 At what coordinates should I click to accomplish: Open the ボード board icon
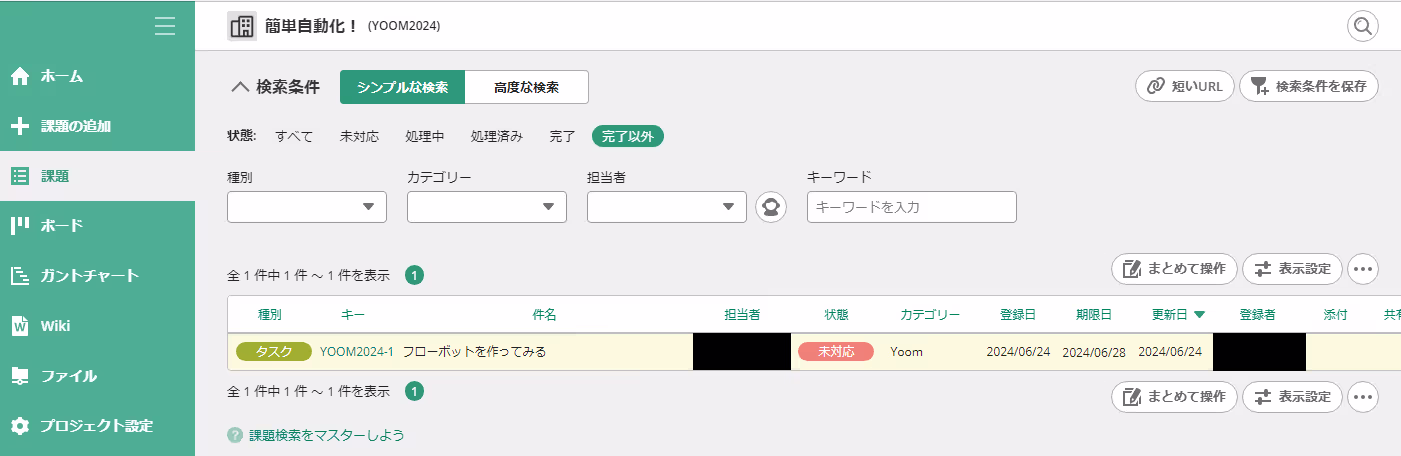[x=19, y=226]
